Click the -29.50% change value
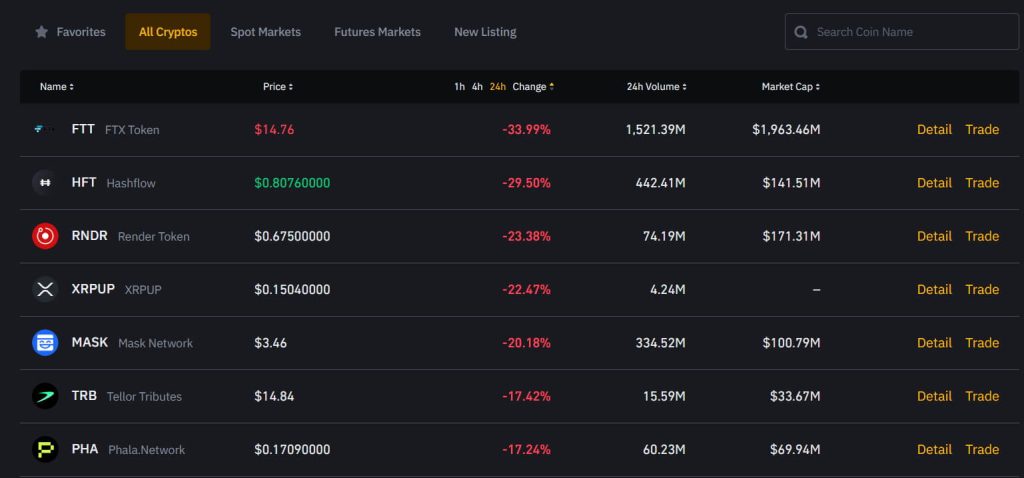The height and width of the screenshot is (478, 1024). 526,183
